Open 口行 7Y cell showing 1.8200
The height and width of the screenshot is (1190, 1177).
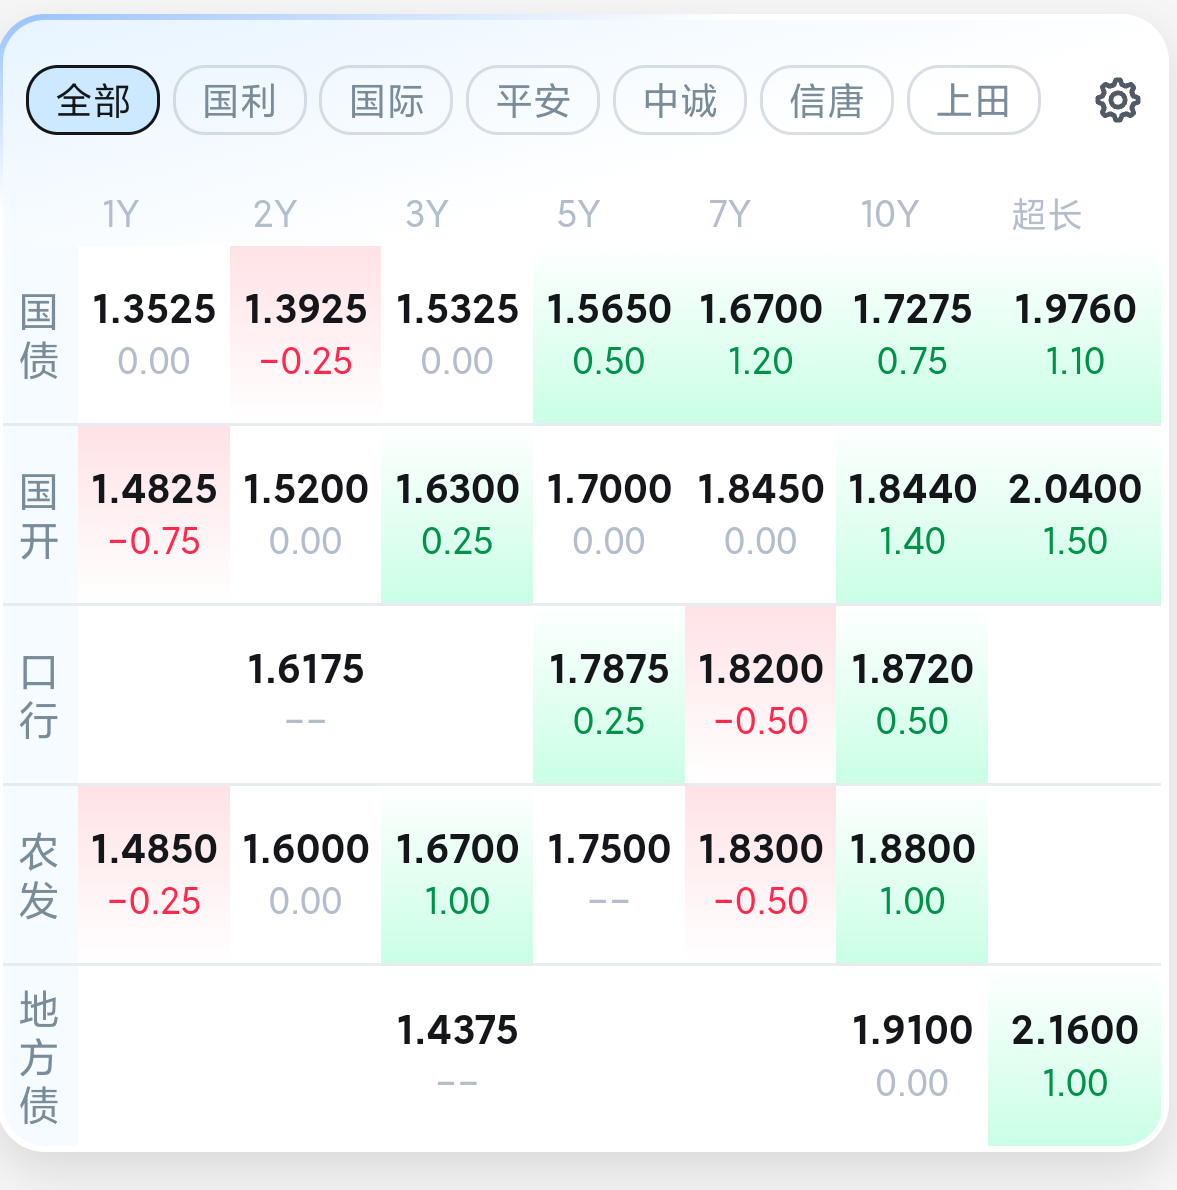(x=760, y=694)
